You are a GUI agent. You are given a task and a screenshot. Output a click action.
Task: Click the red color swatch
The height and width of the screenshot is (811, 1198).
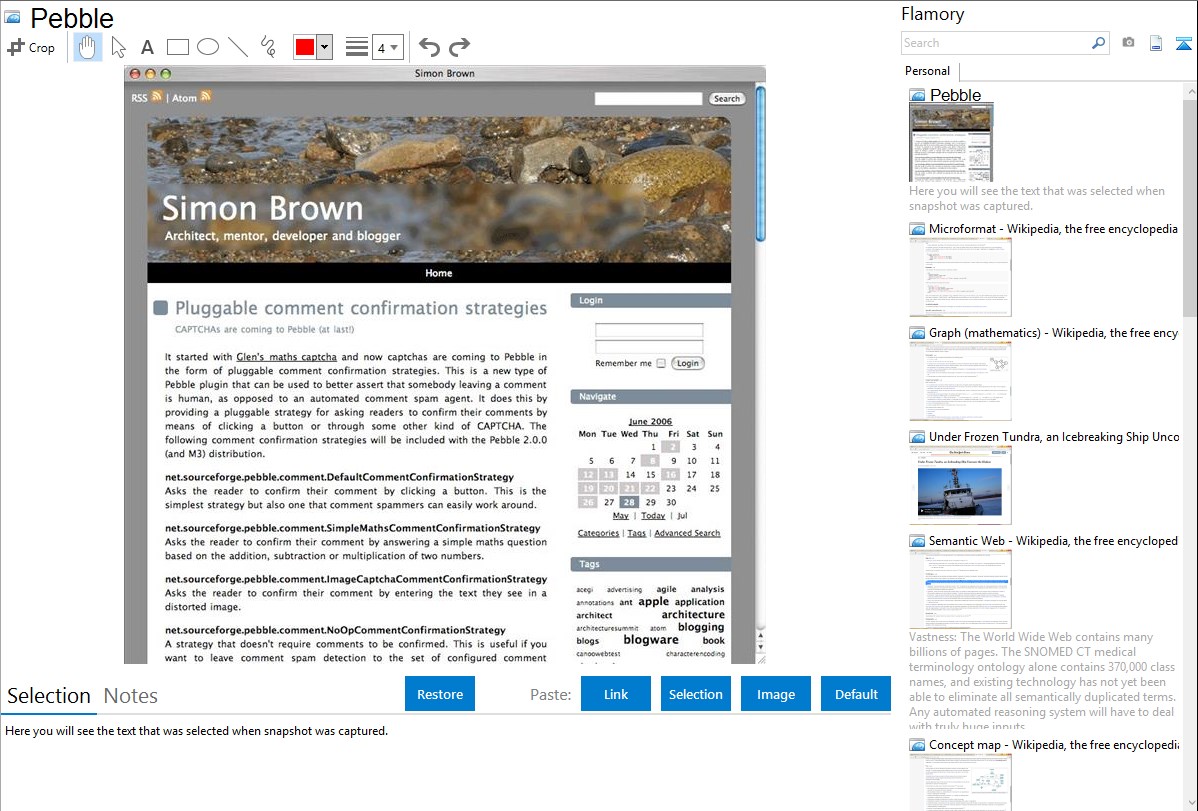(305, 47)
